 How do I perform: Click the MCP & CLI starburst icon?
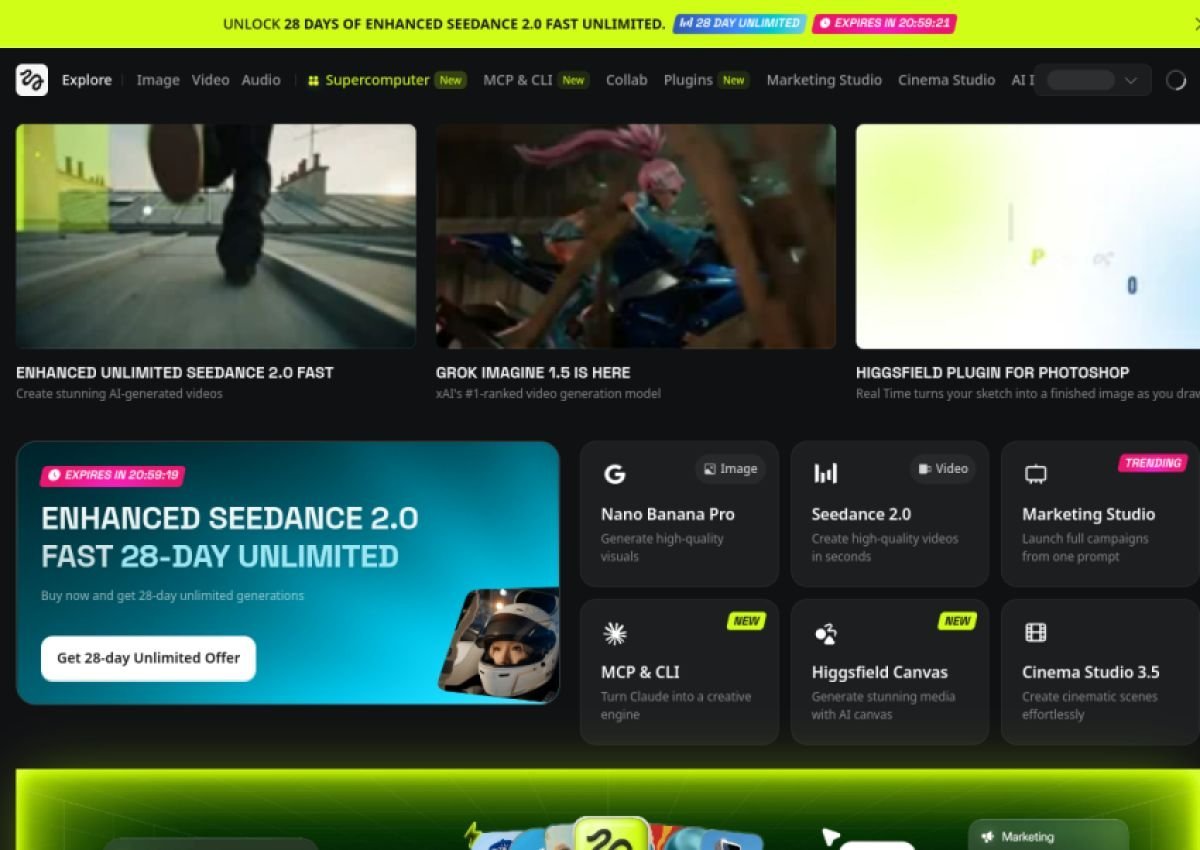tap(614, 632)
